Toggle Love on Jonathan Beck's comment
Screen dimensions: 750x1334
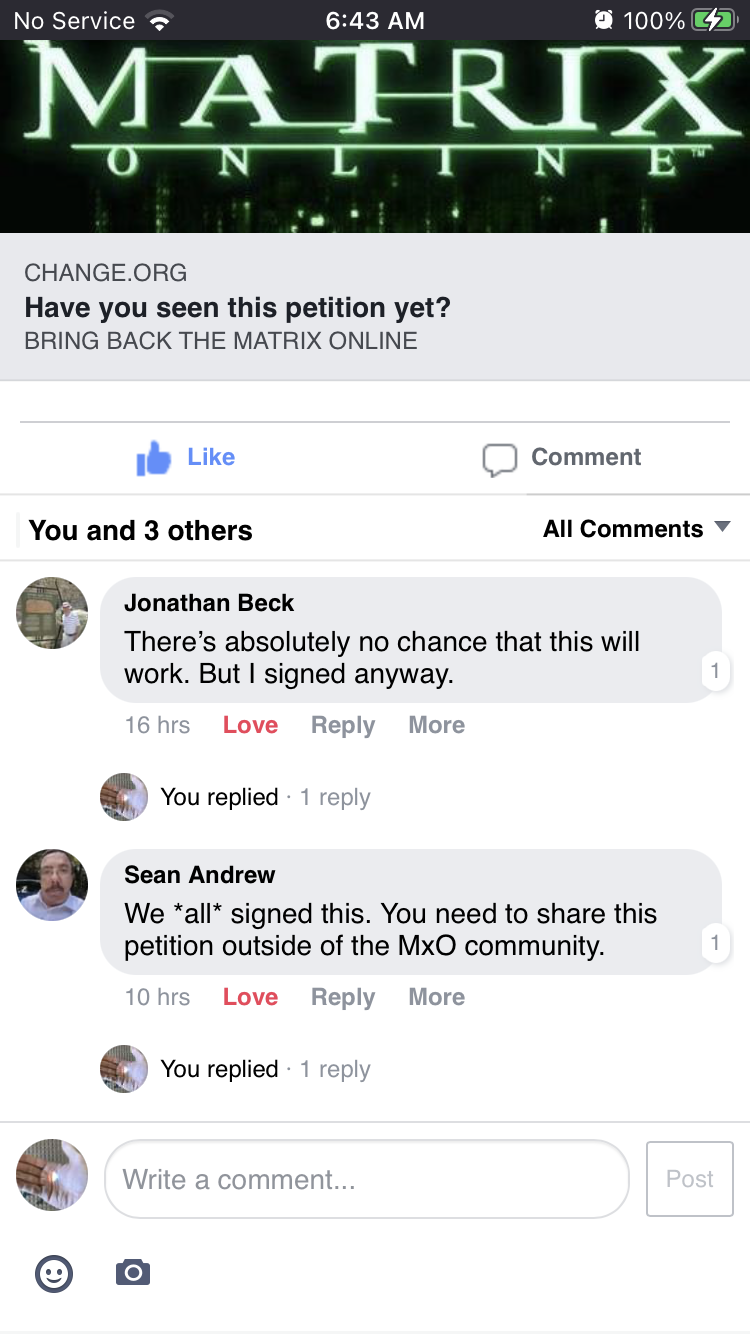(250, 725)
